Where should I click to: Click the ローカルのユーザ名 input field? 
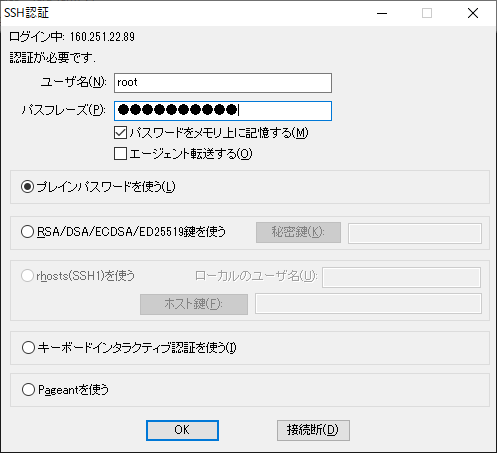tap(401, 277)
